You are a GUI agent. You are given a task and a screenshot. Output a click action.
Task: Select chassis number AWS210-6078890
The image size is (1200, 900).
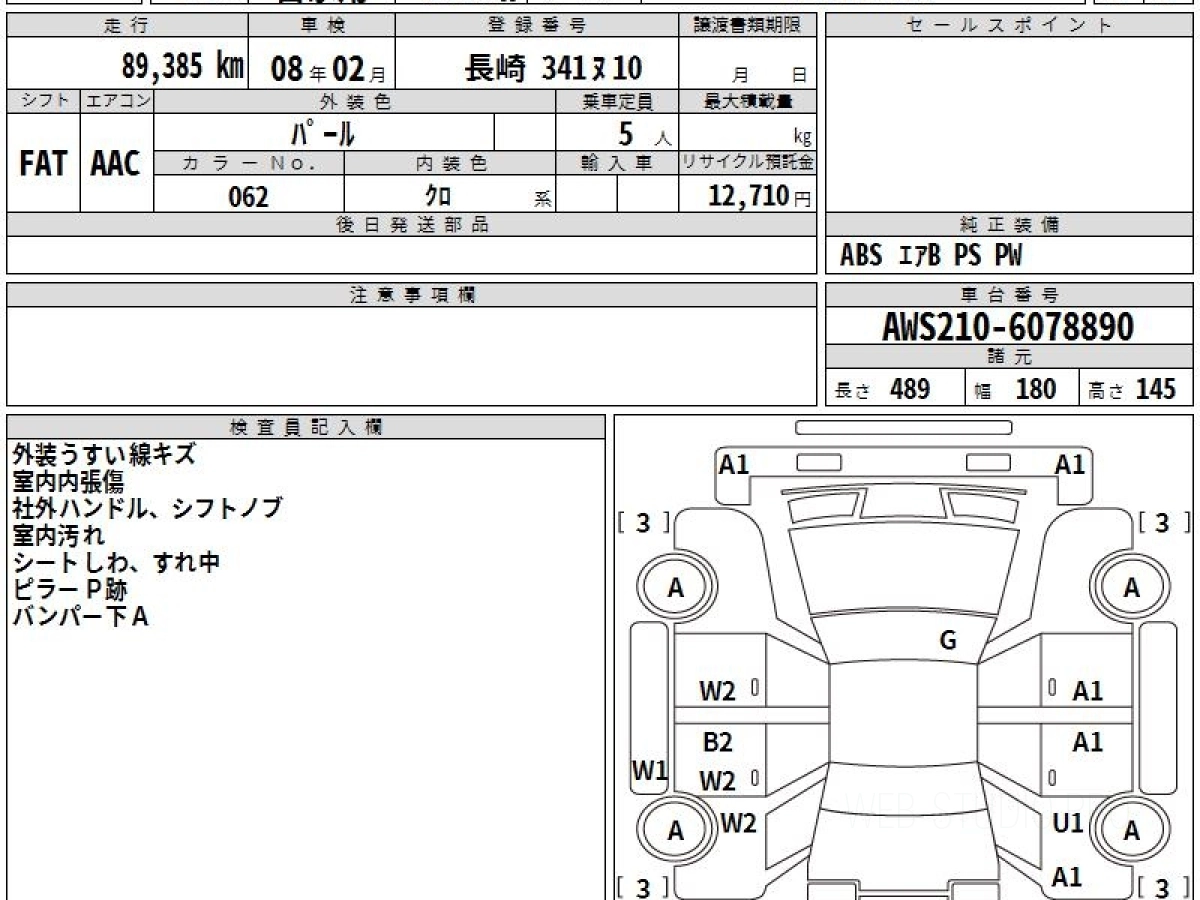(x=1008, y=326)
